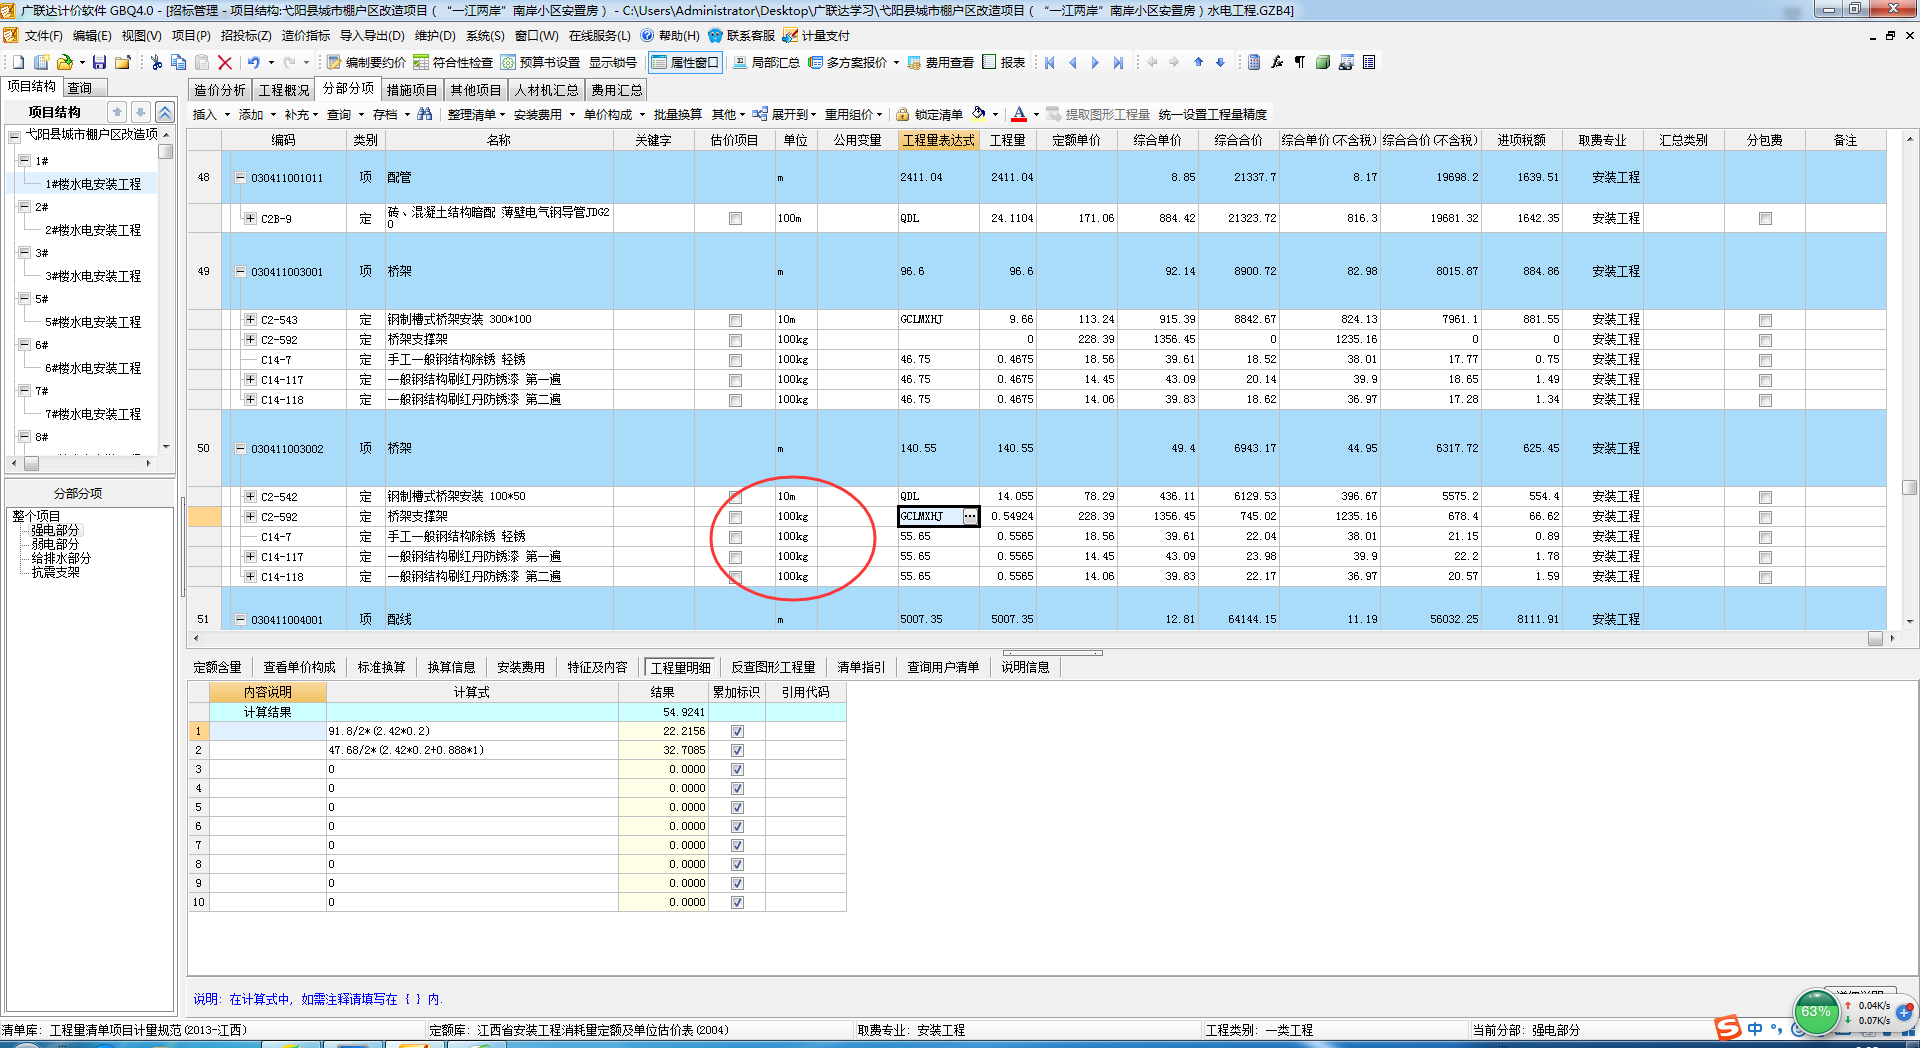Check 估价项目 box for C2B-9 row
The width and height of the screenshot is (1920, 1048).
(735, 218)
